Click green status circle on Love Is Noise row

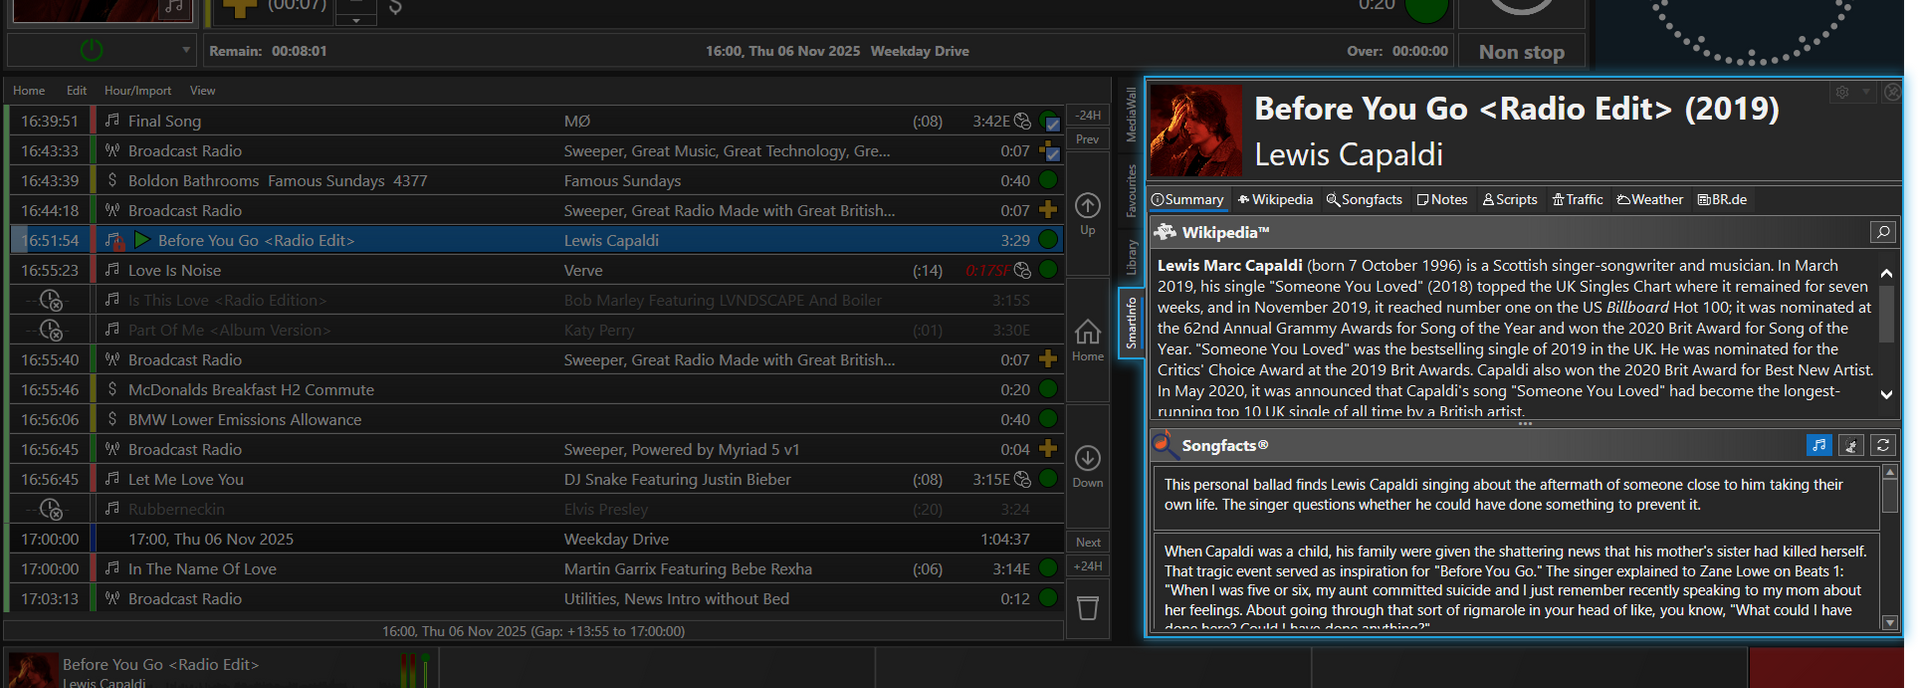pos(1048,270)
